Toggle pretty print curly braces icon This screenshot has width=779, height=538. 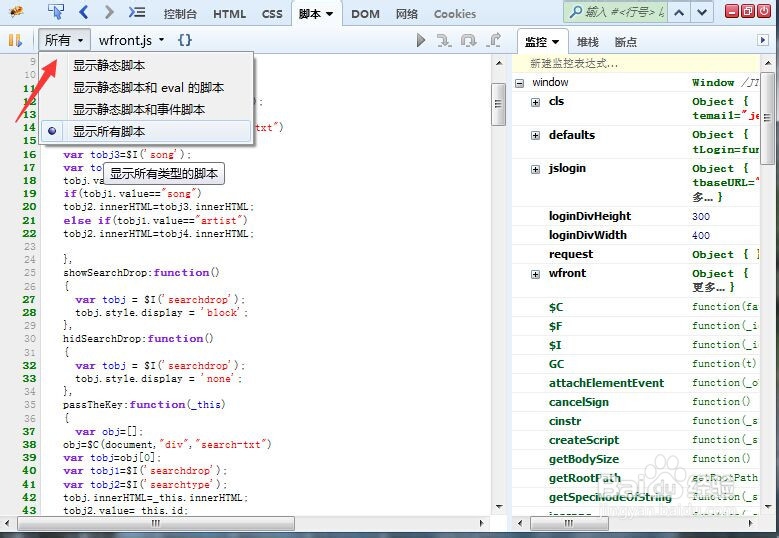[x=185, y=40]
